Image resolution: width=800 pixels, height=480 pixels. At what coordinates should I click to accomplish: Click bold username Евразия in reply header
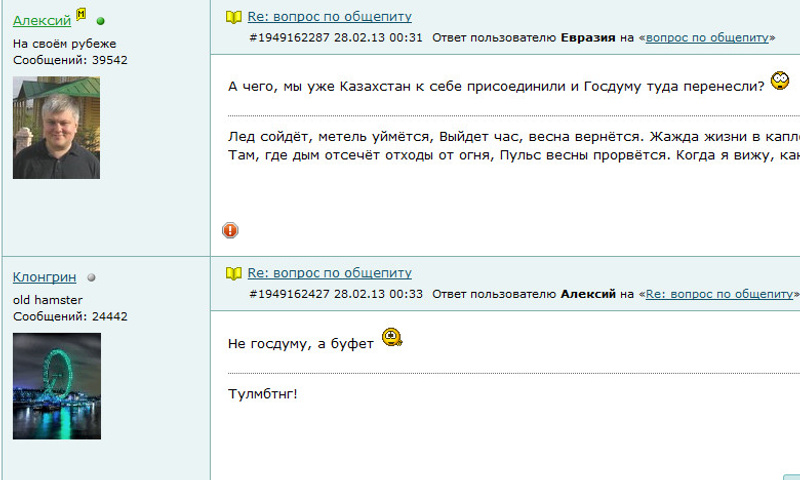[588, 38]
